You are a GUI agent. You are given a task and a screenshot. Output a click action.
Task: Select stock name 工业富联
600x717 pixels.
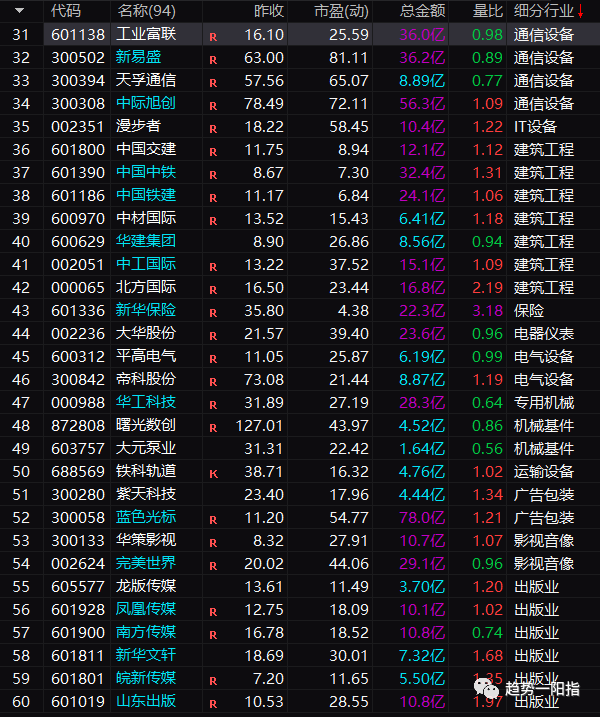[x=146, y=34]
